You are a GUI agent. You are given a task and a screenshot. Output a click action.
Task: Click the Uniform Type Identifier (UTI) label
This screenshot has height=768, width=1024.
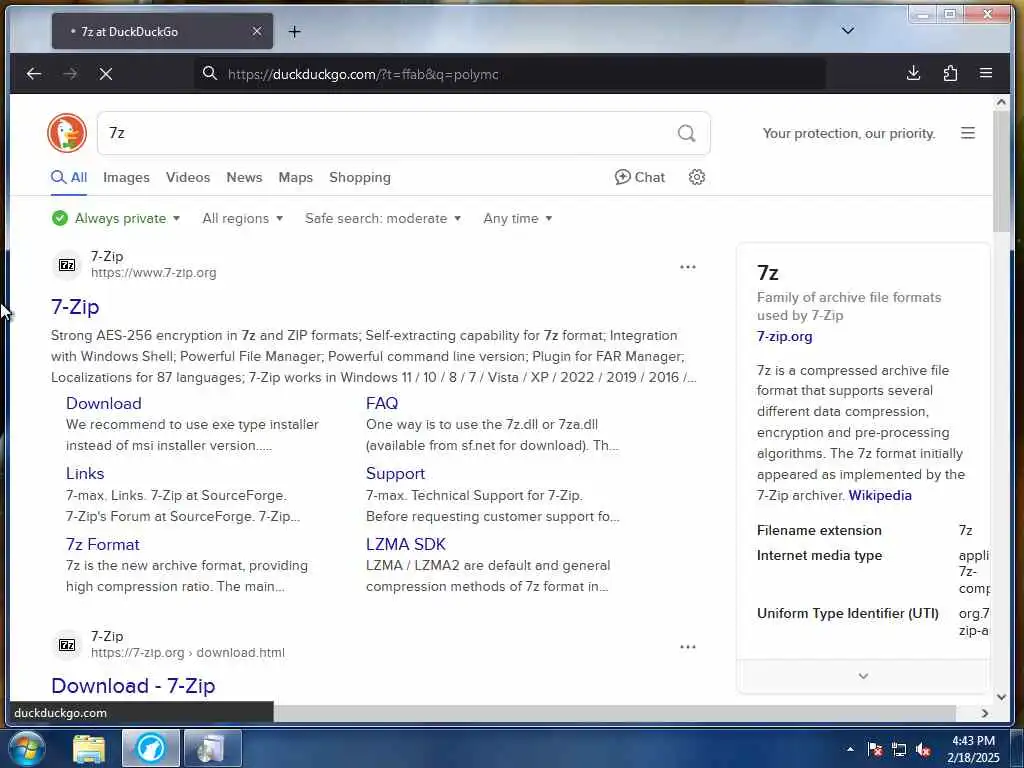848,613
